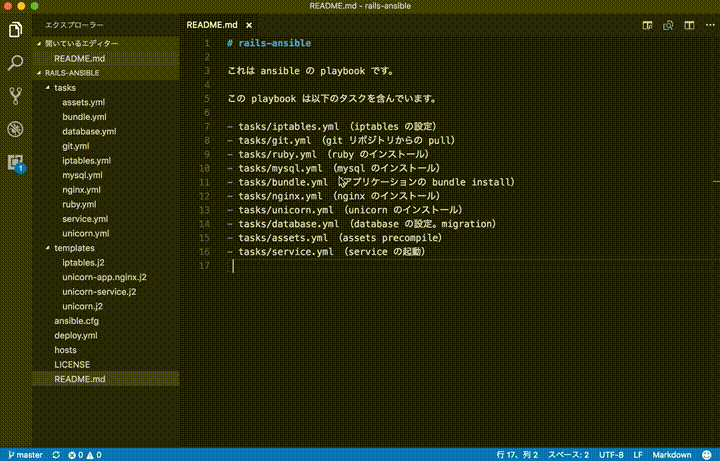Click line and column indicator 行 17
The width and height of the screenshot is (720, 461).
pos(517,455)
